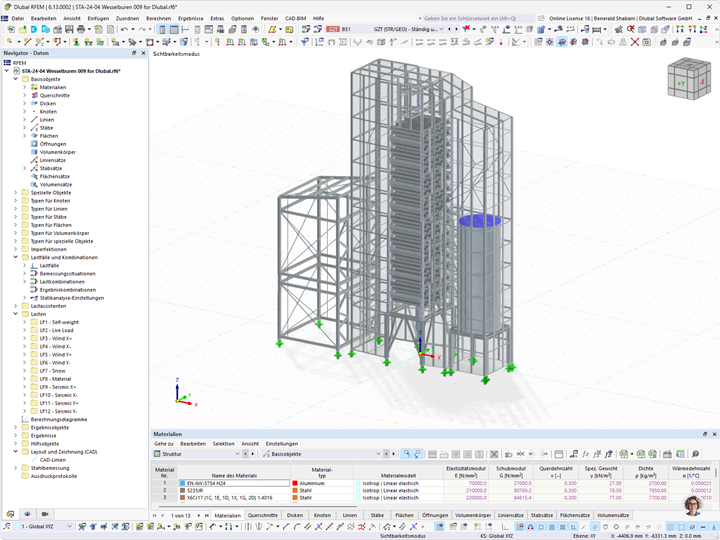720x540 pixels.
Task: Click the new model icon in the toolbar
Action: coord(11,29)
